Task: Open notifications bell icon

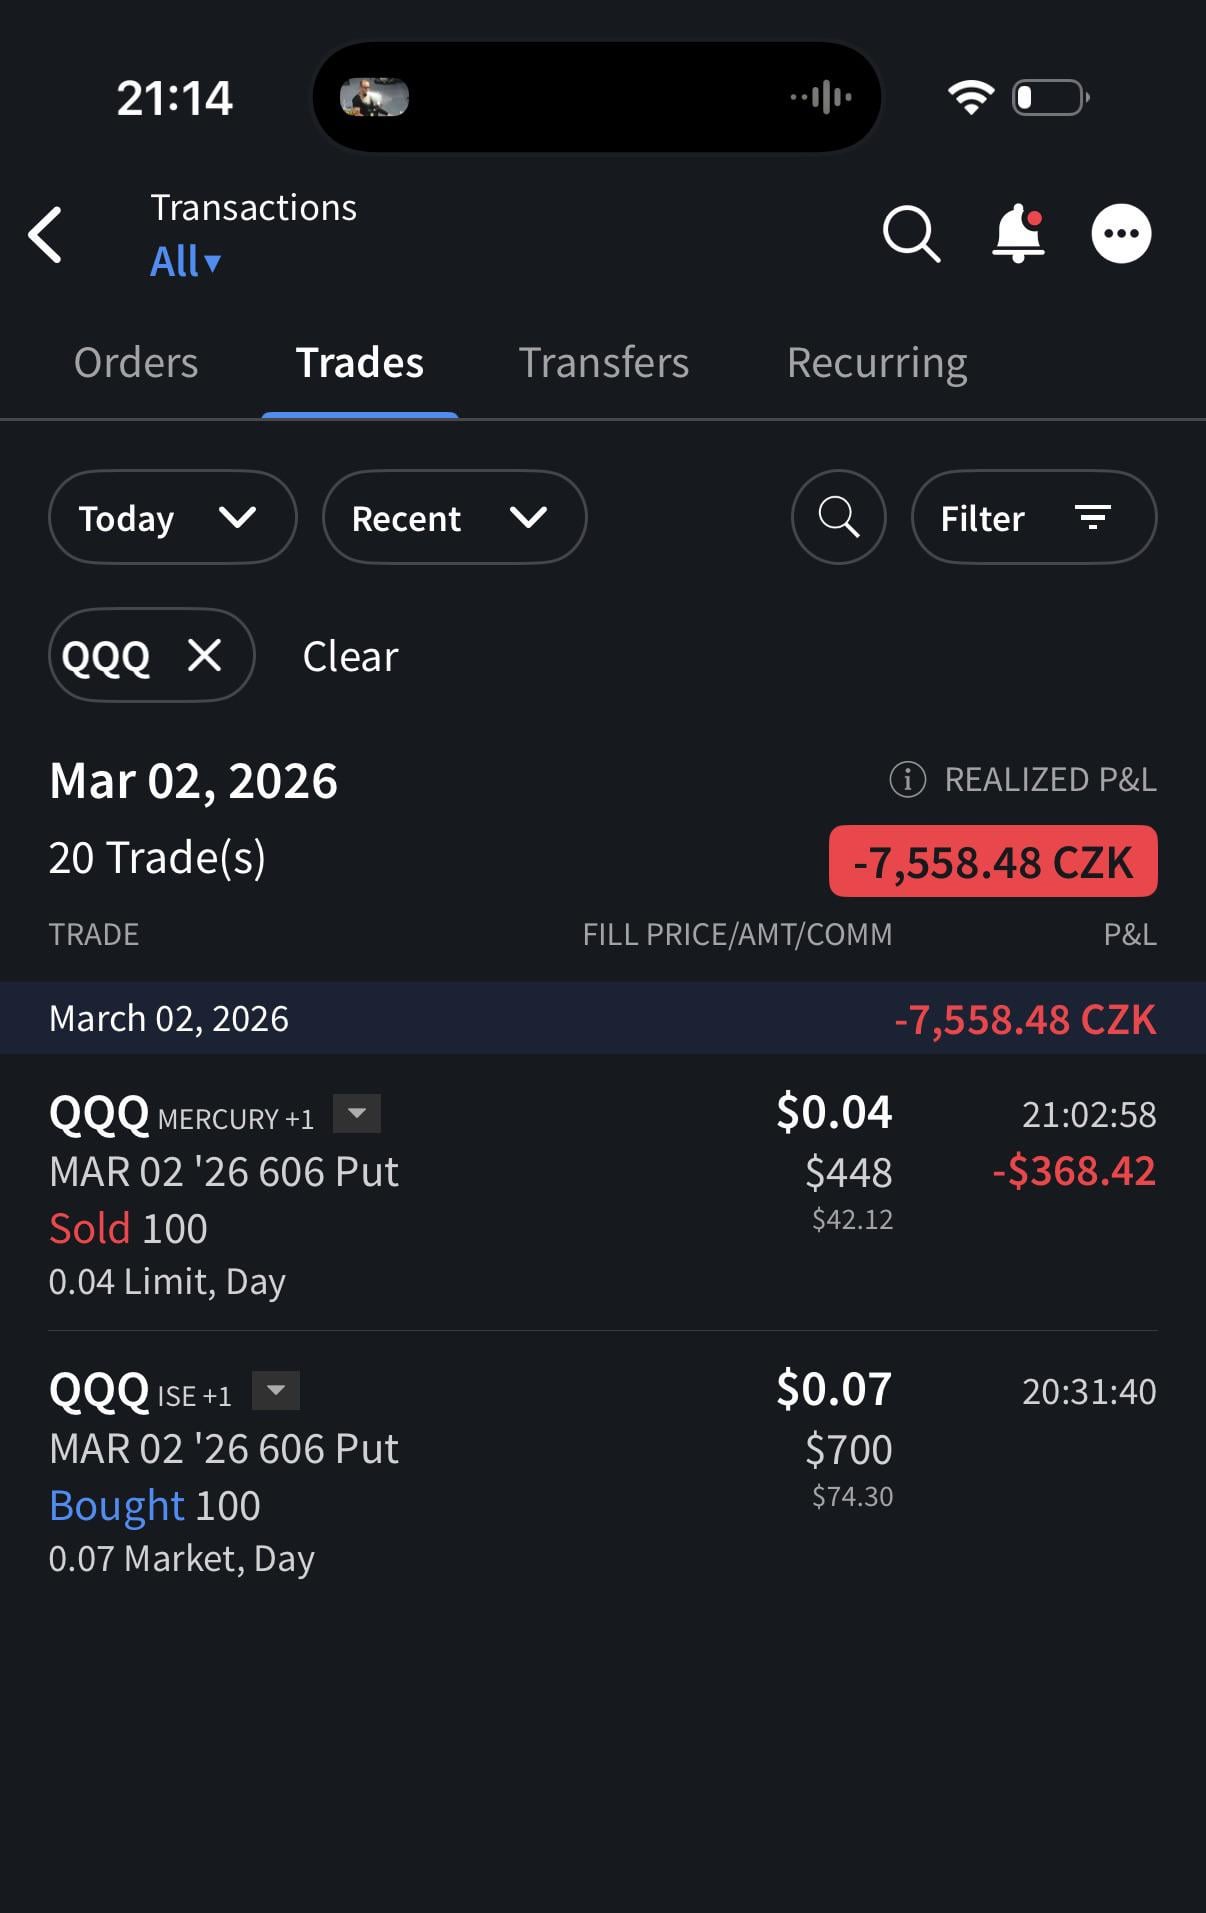Action: coord(1018,234)
